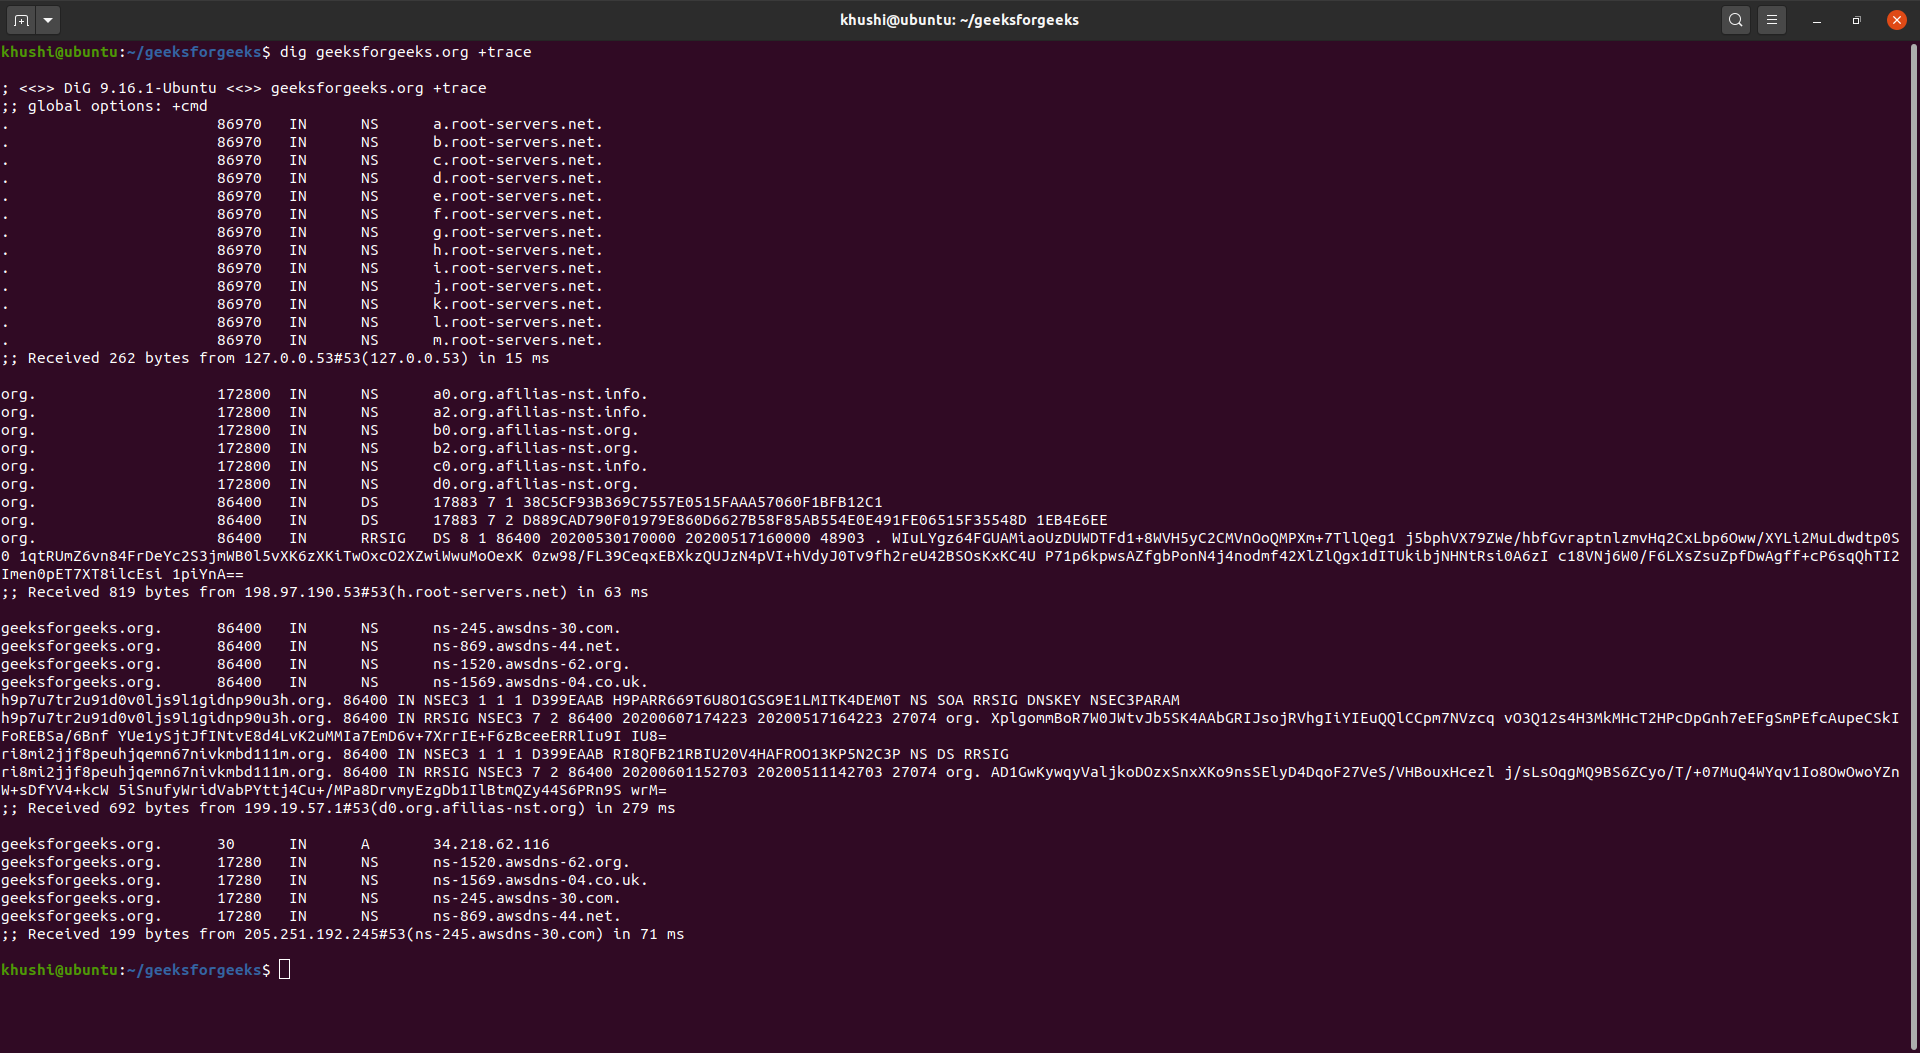This screenshot has height=1053, width=1920.
Task: Click 'h.root-servers.net.' NS entry
Action: click(517, 250)
